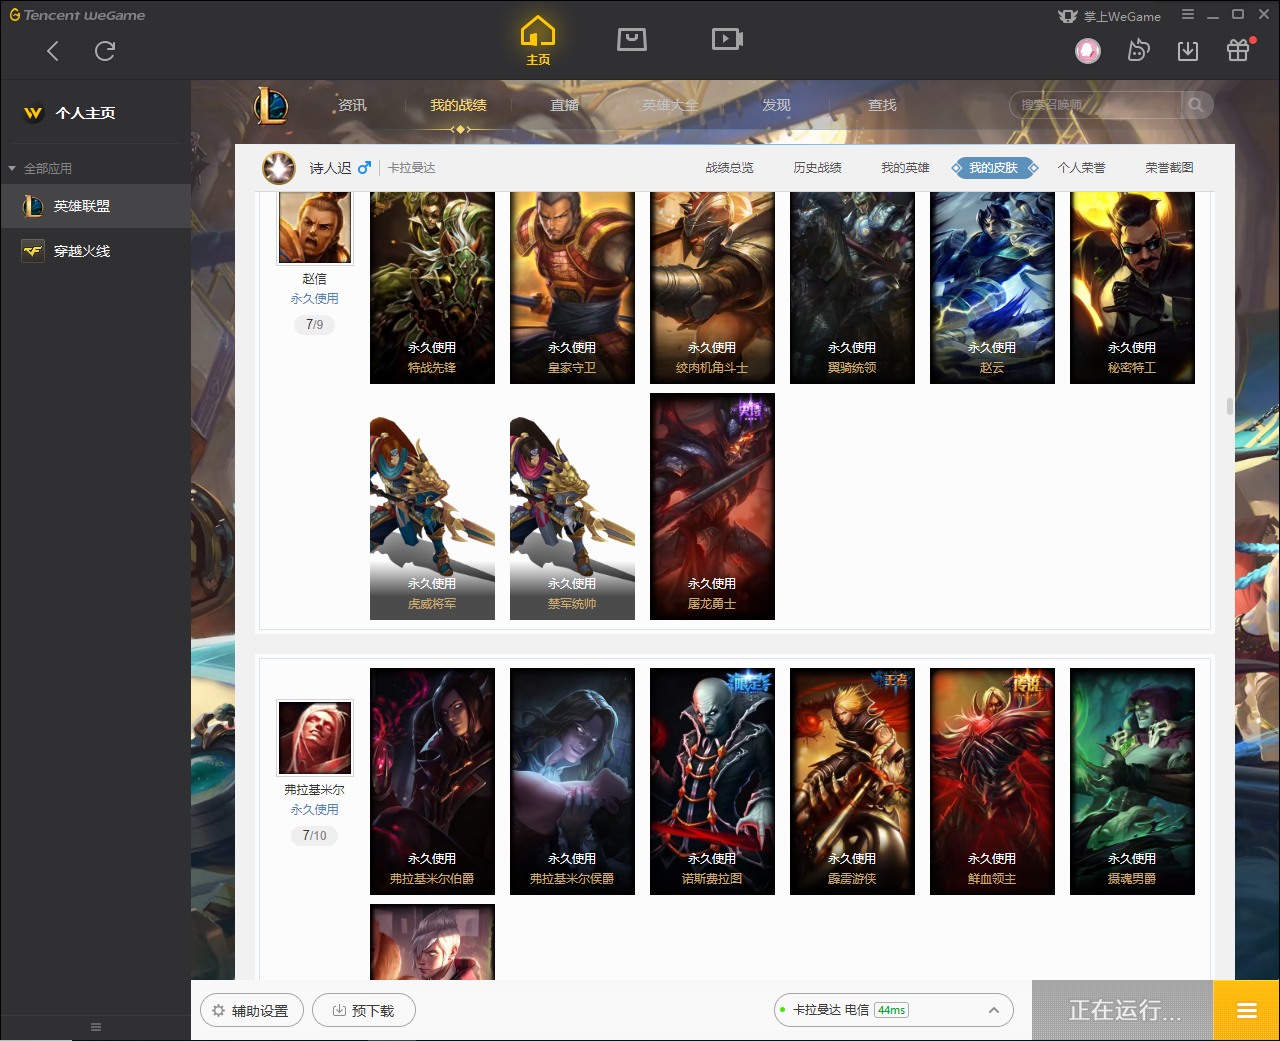Select 英雄联盟 in the sidebar
Image resolution: width=1280 pixels, height=1041 pixels.
click(95, 206)
